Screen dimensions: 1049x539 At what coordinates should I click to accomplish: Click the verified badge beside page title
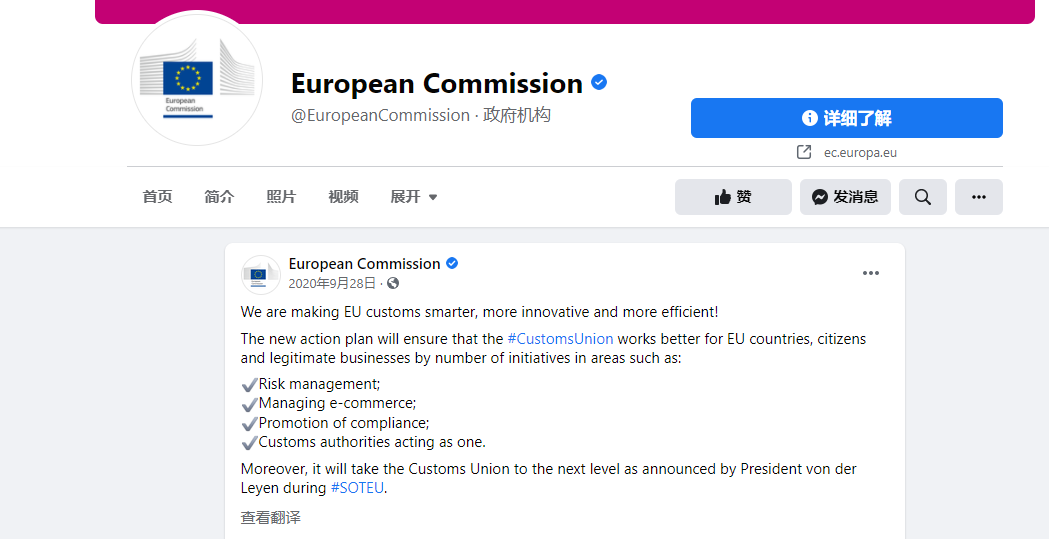(599, 83)
